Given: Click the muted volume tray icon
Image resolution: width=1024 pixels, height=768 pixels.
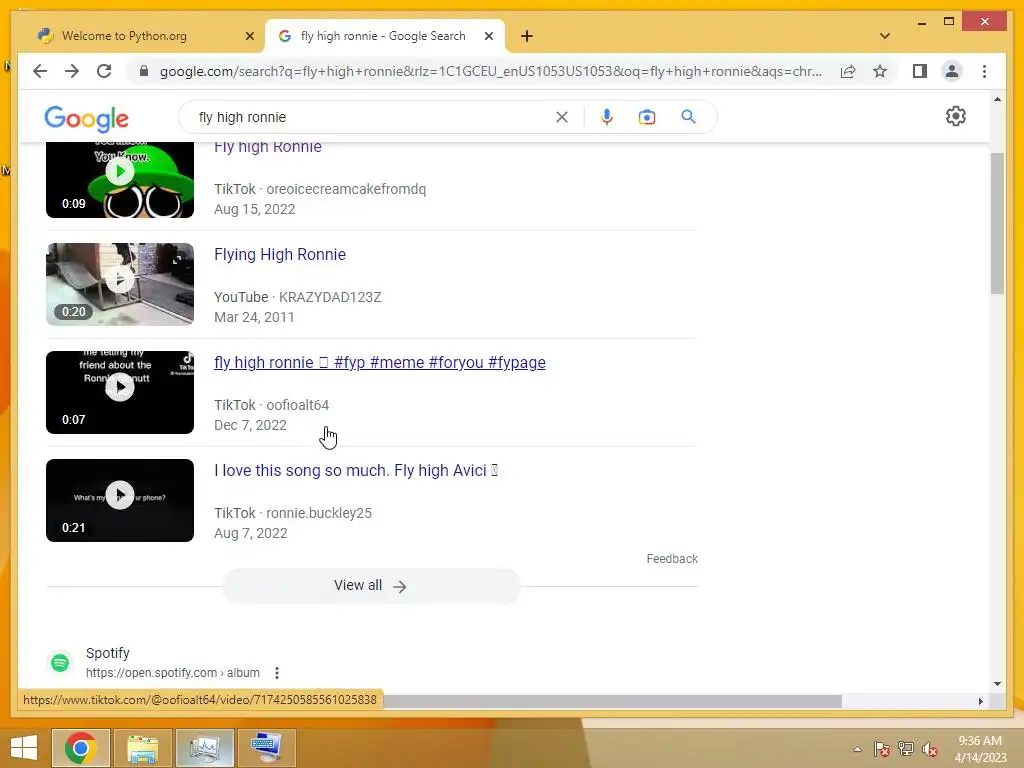Looking at the screenshot, I should 930,749.
